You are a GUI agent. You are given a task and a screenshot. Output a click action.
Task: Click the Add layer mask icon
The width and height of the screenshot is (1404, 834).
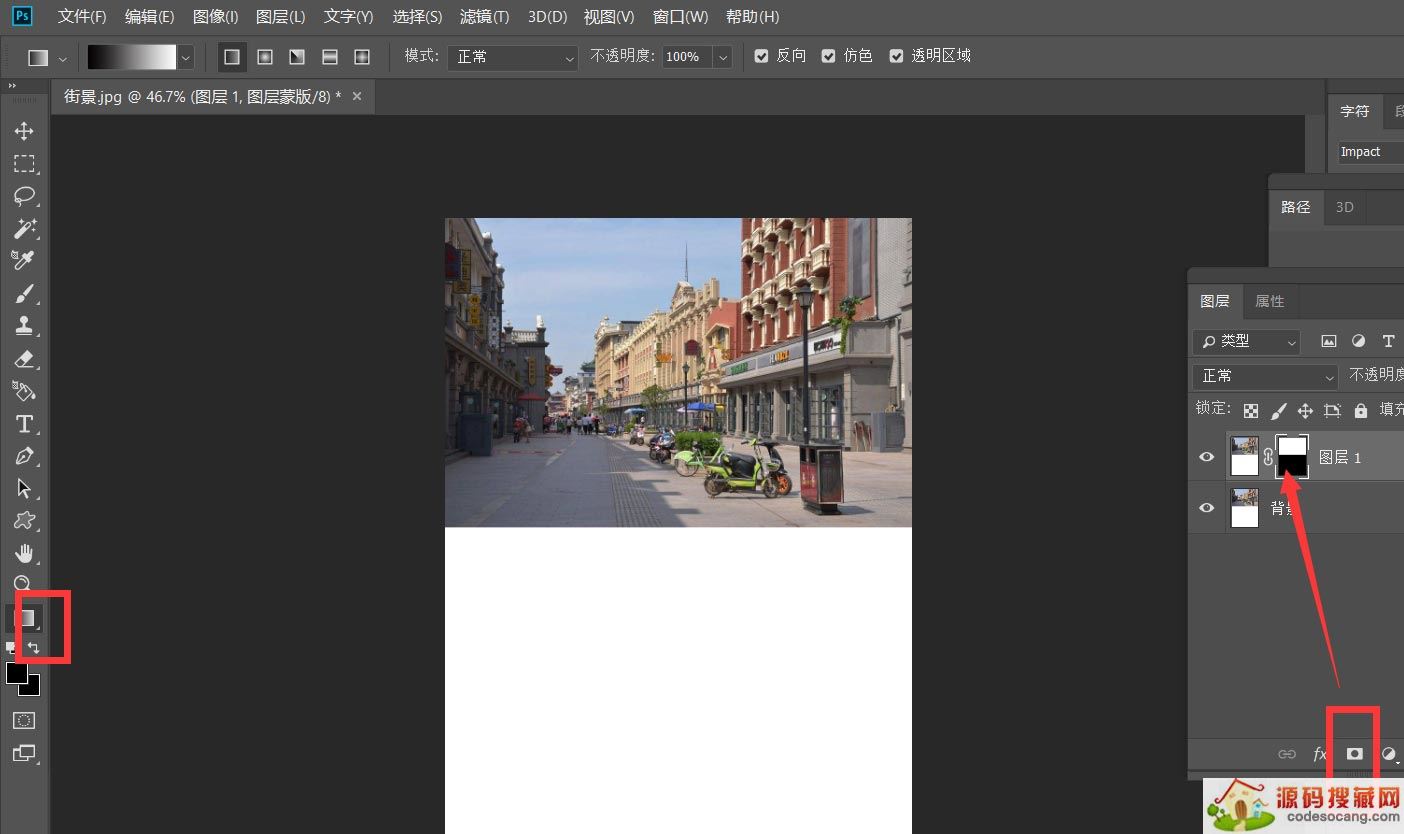(1354, 753)
